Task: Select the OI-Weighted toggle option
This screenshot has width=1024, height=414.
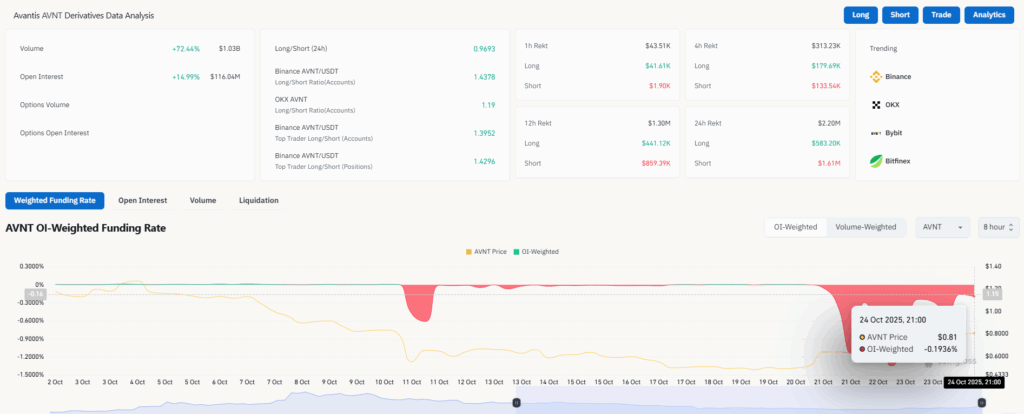Action: pyautogui.click(x=795, y=227)
